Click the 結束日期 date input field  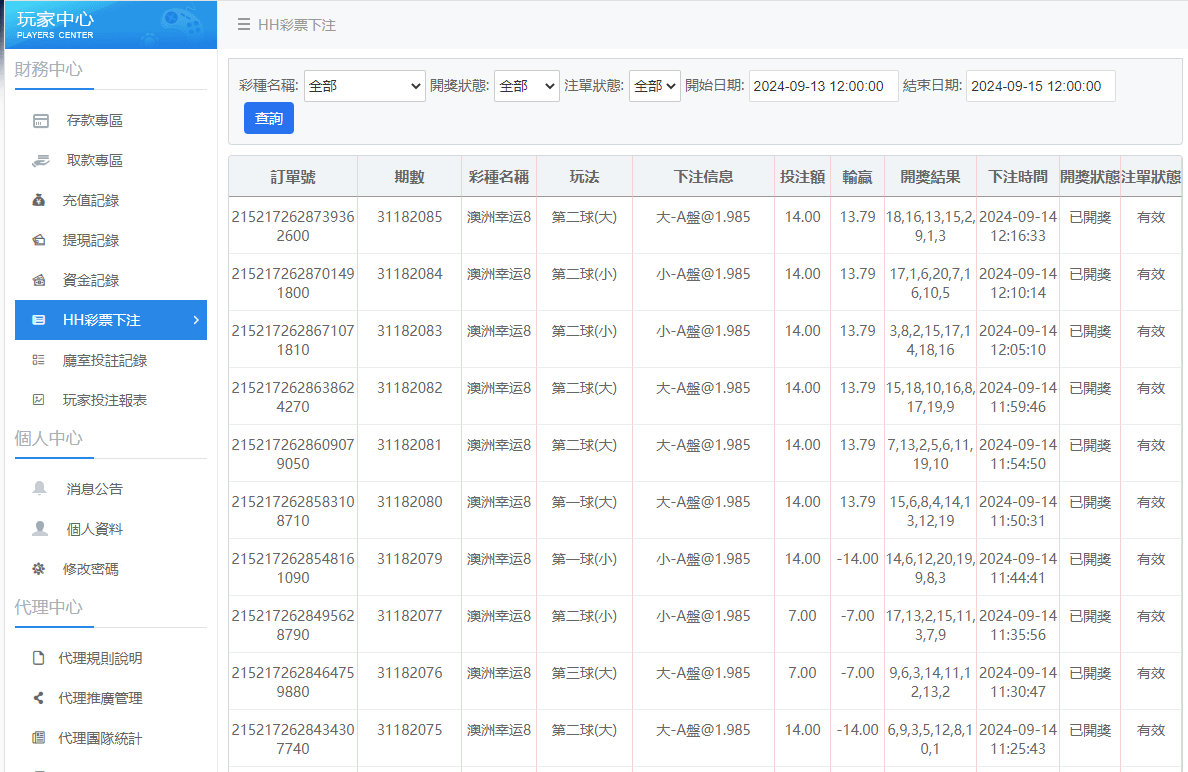pos(1040,86)
